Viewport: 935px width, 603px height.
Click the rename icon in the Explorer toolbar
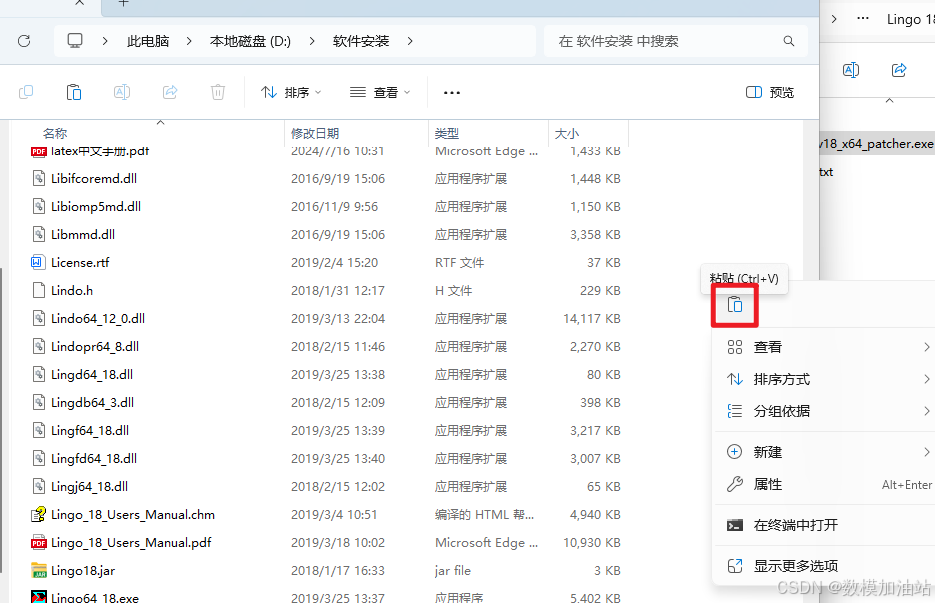(122, 92)
